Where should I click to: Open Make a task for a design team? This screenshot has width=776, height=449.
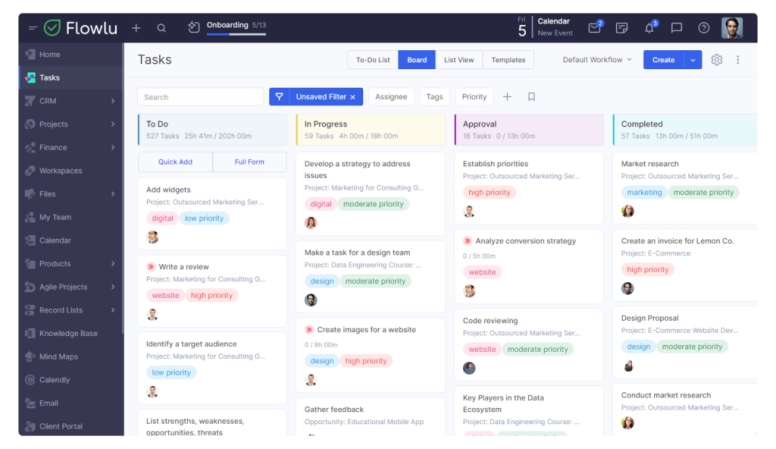coord(371,277)
